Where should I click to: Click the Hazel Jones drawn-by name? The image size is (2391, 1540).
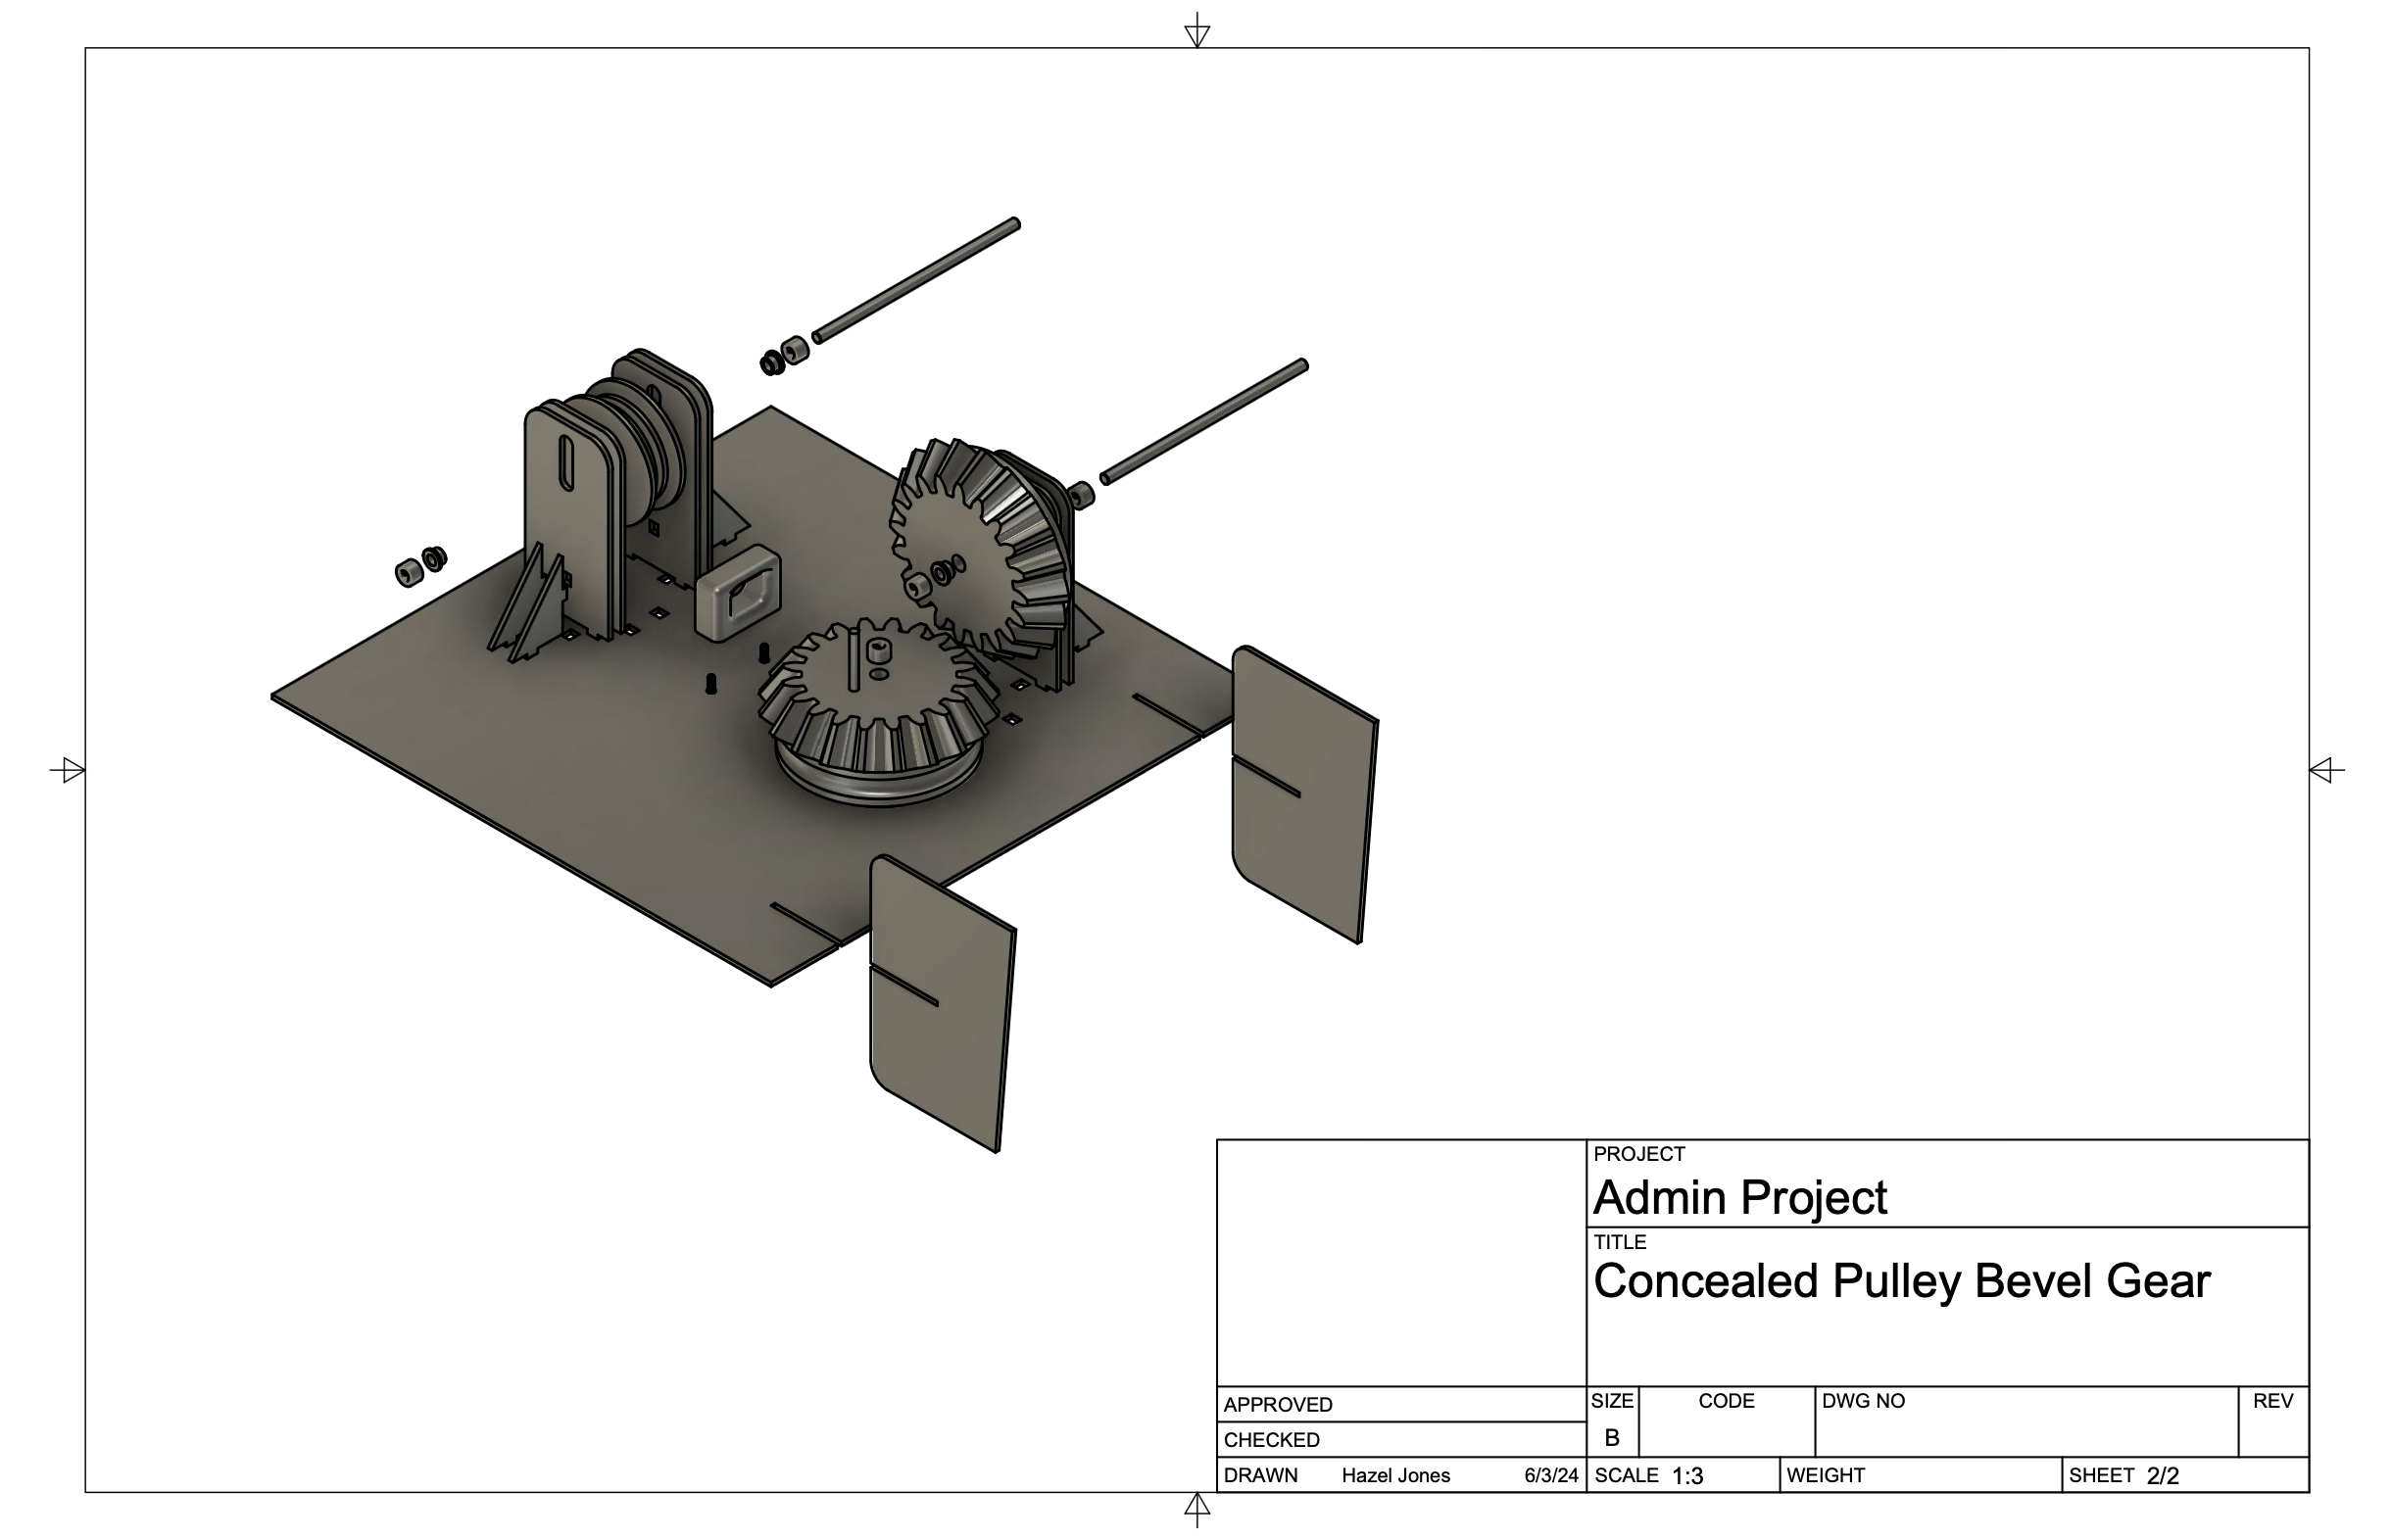pyautogui.click(x=1395, y=1476)
